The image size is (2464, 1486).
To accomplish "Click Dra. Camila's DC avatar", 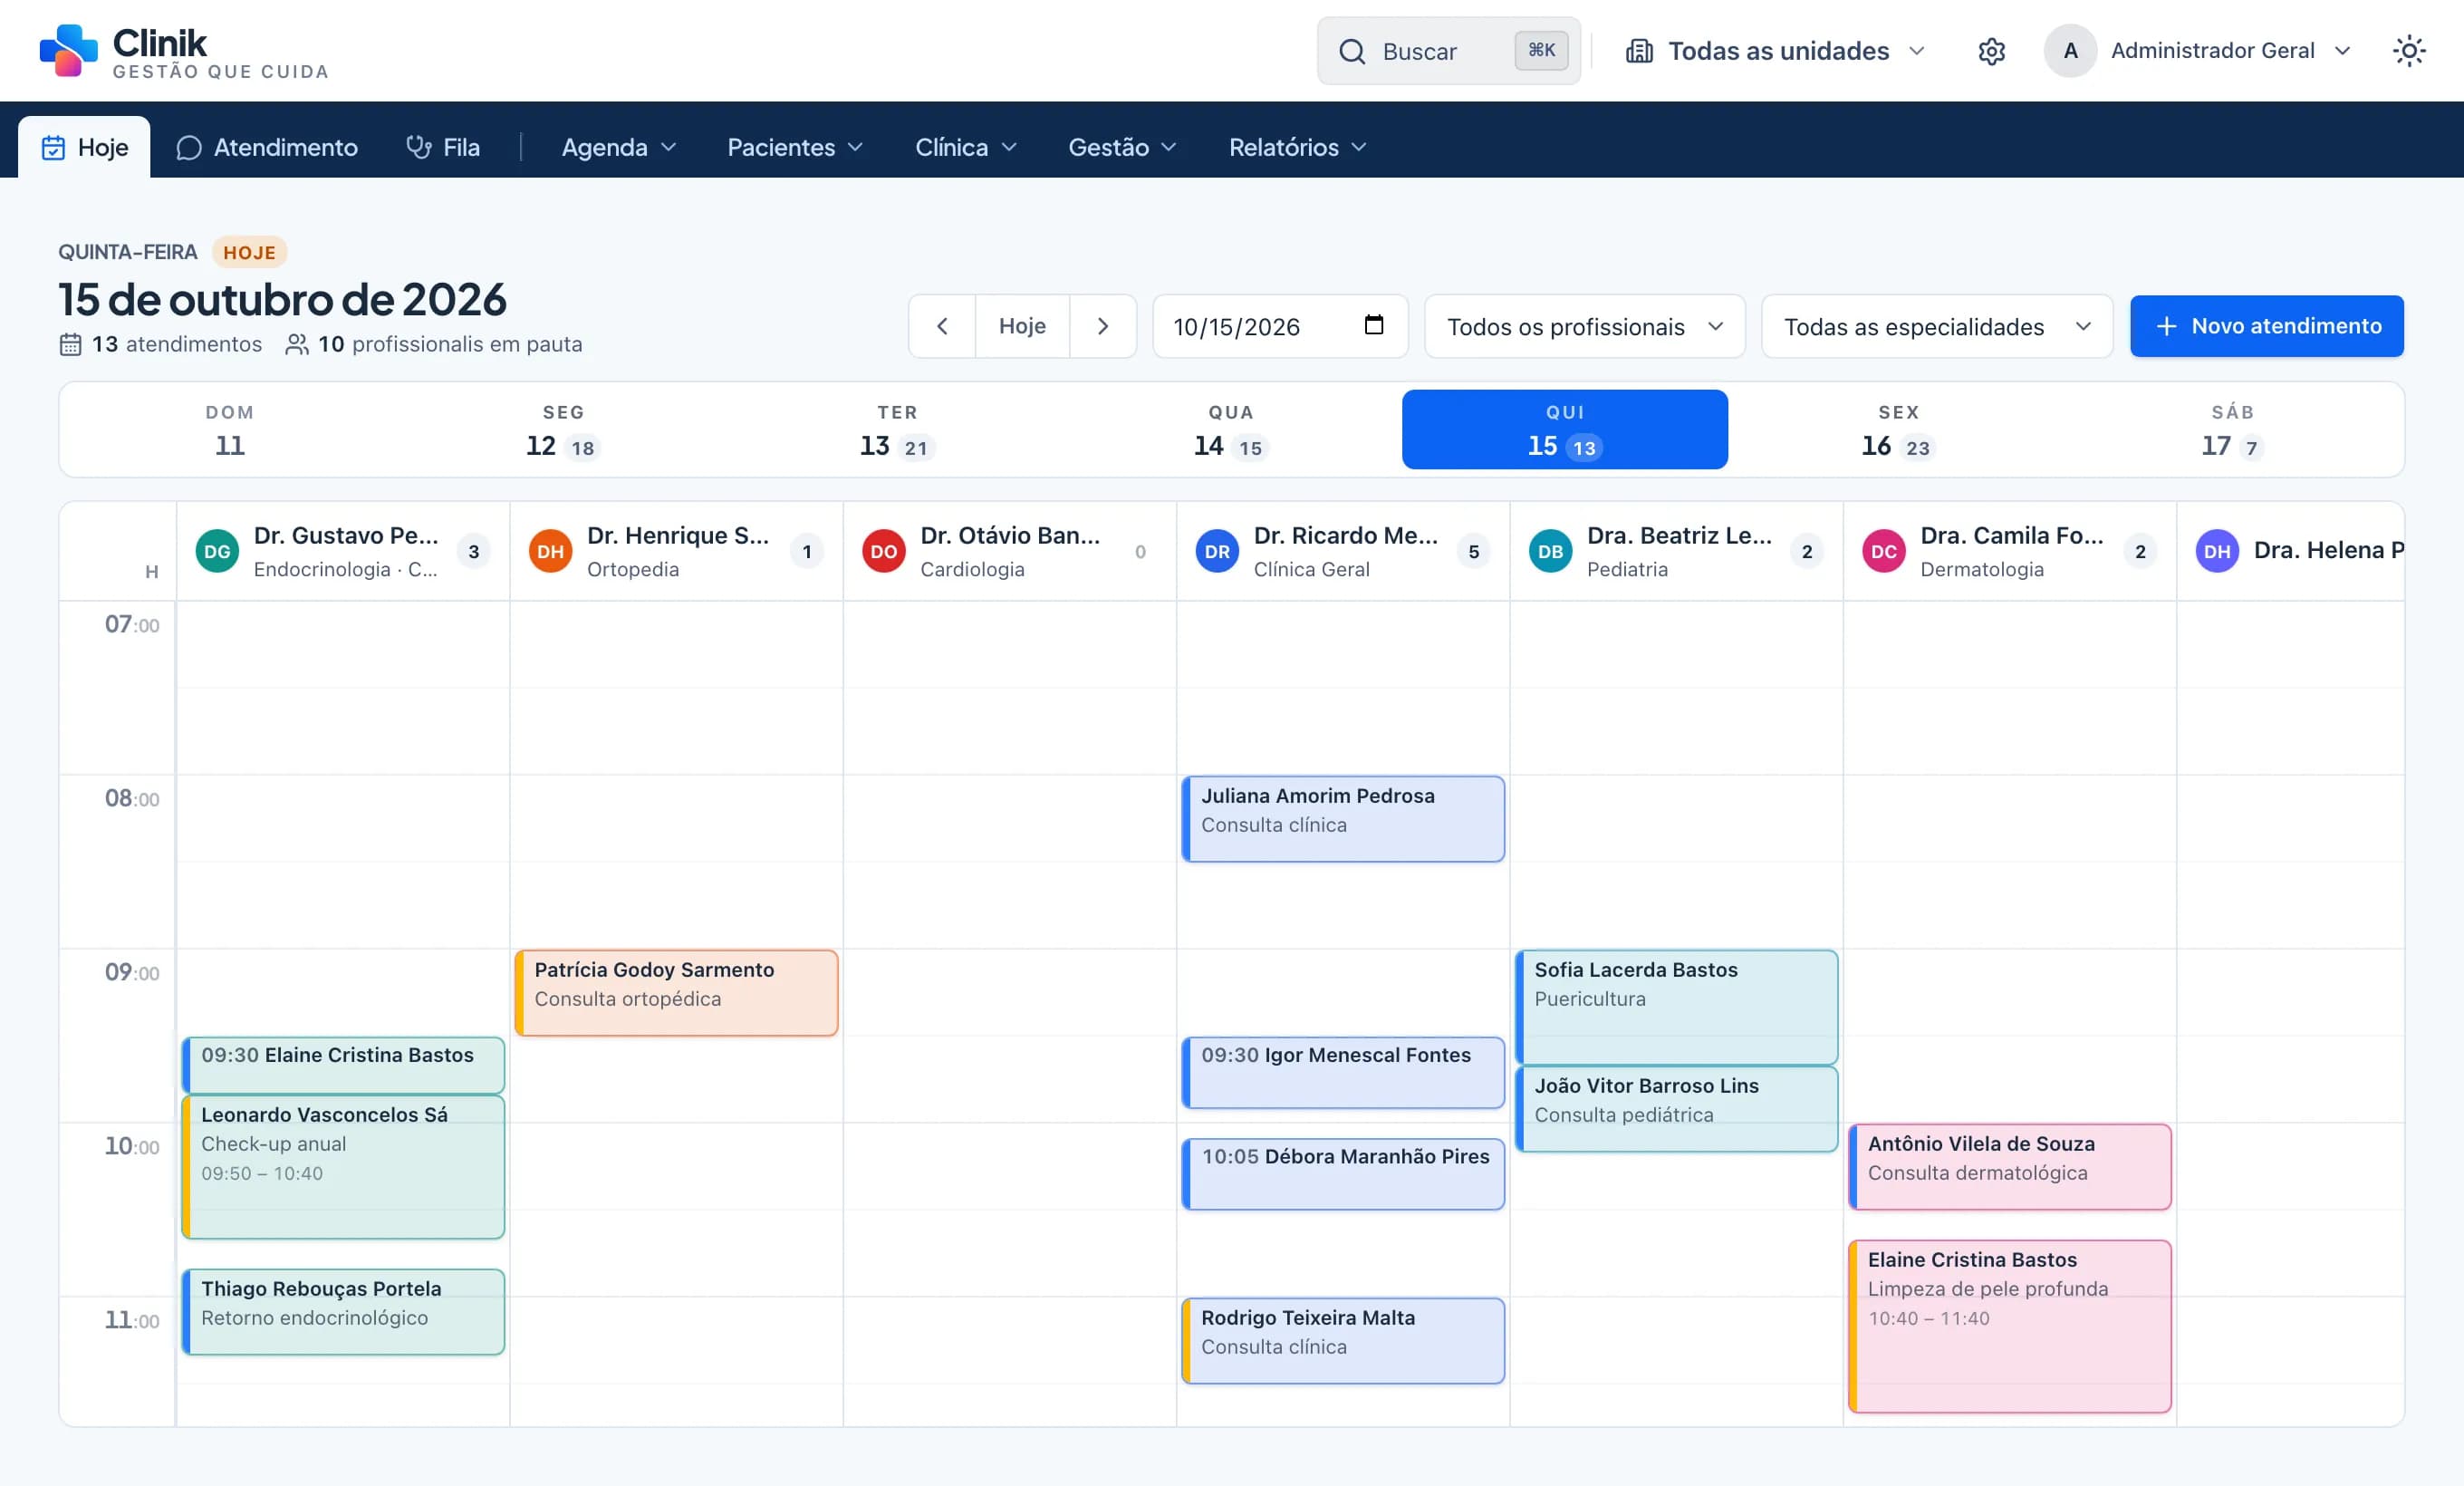I will (x=1884, y=551).
